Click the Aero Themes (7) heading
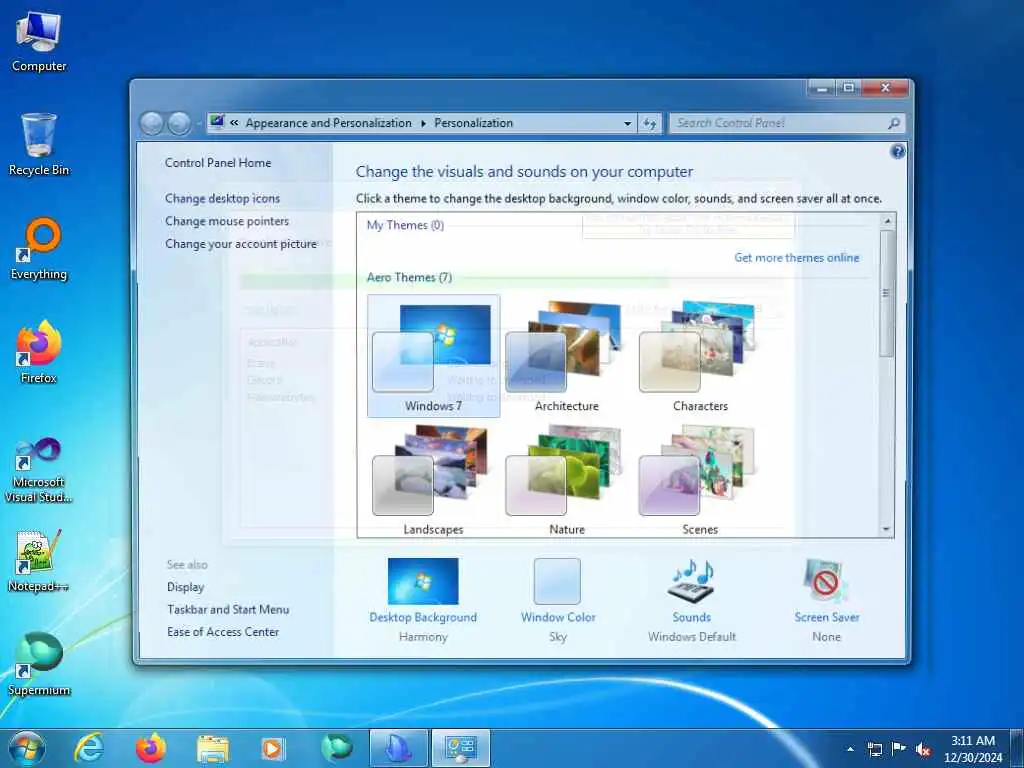This screenshot has width=1024, height=768. tap(409, 278)
